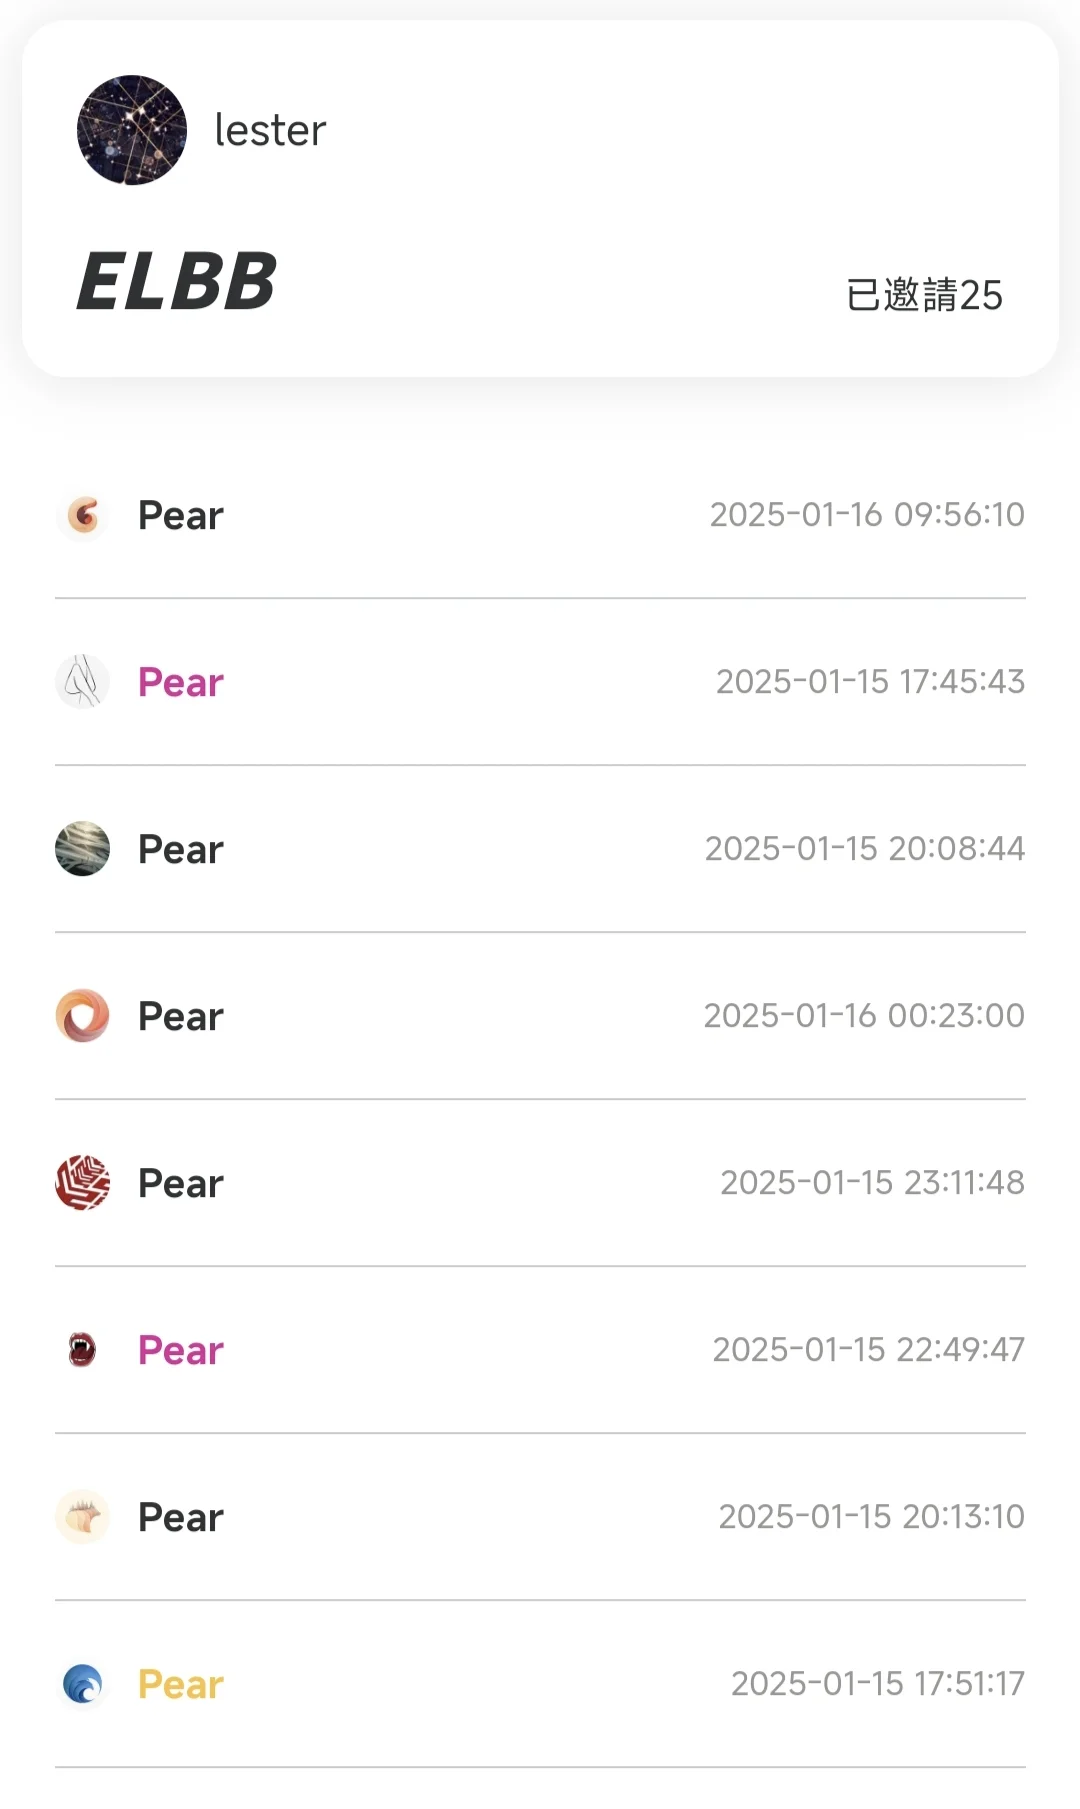Viewport: 1080px width, 1809px height.
Task: Tap the dark red fanged mouth avatar
Action: 82,1350
